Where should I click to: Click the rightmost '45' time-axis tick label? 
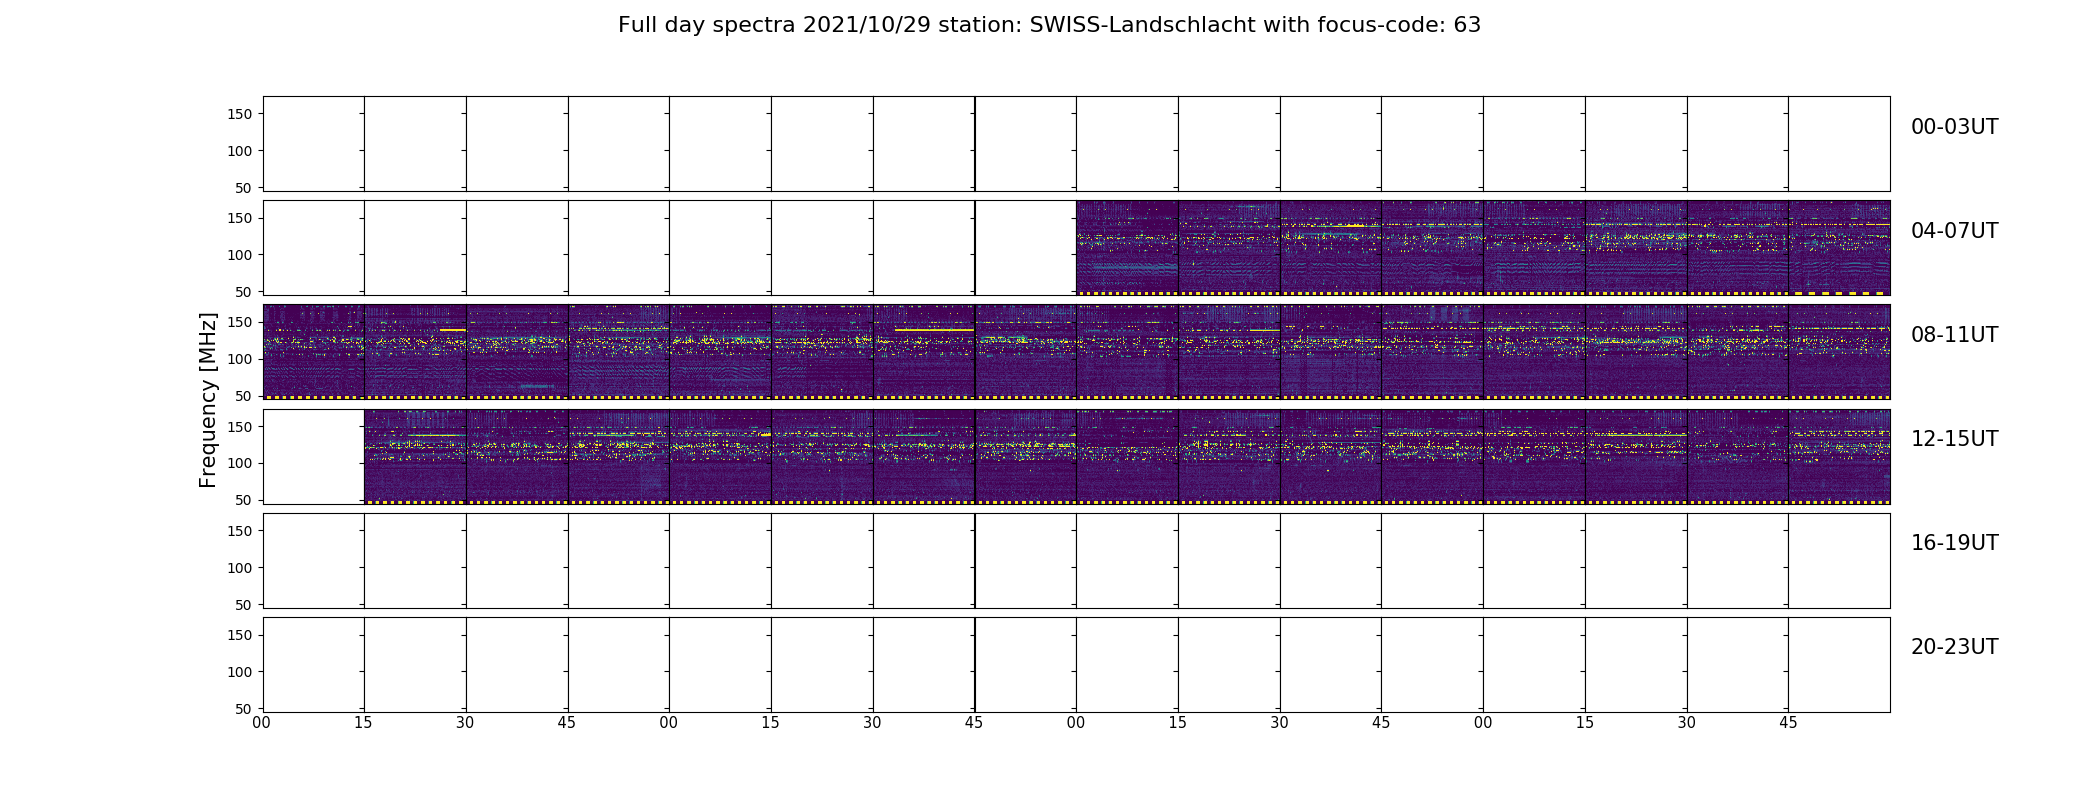(1788, 723)
